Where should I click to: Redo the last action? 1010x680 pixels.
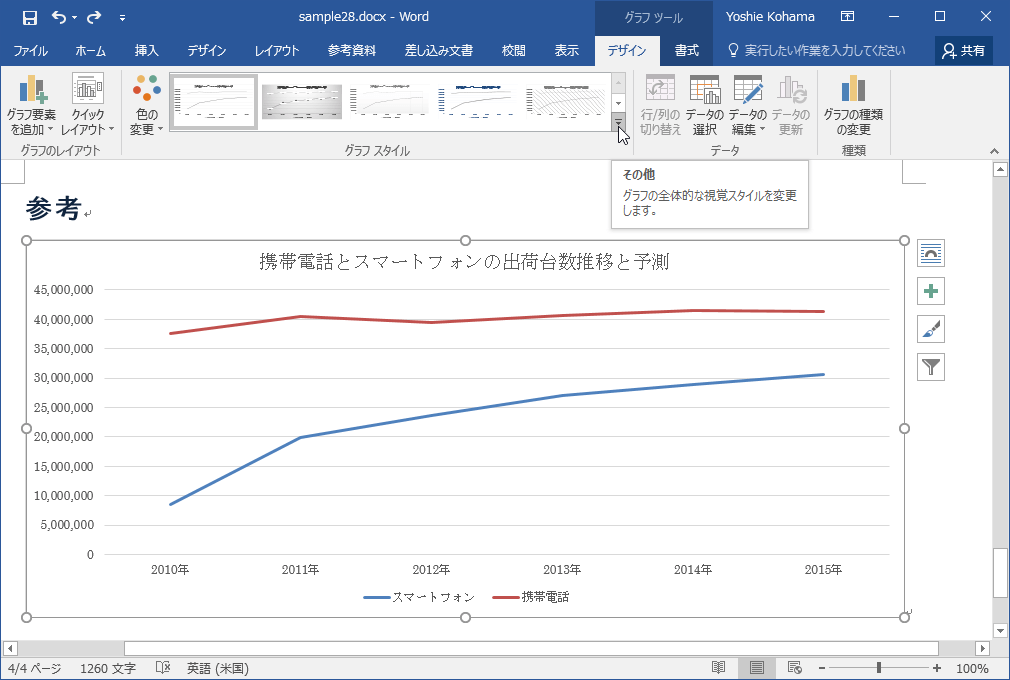[x=95, y=17]
